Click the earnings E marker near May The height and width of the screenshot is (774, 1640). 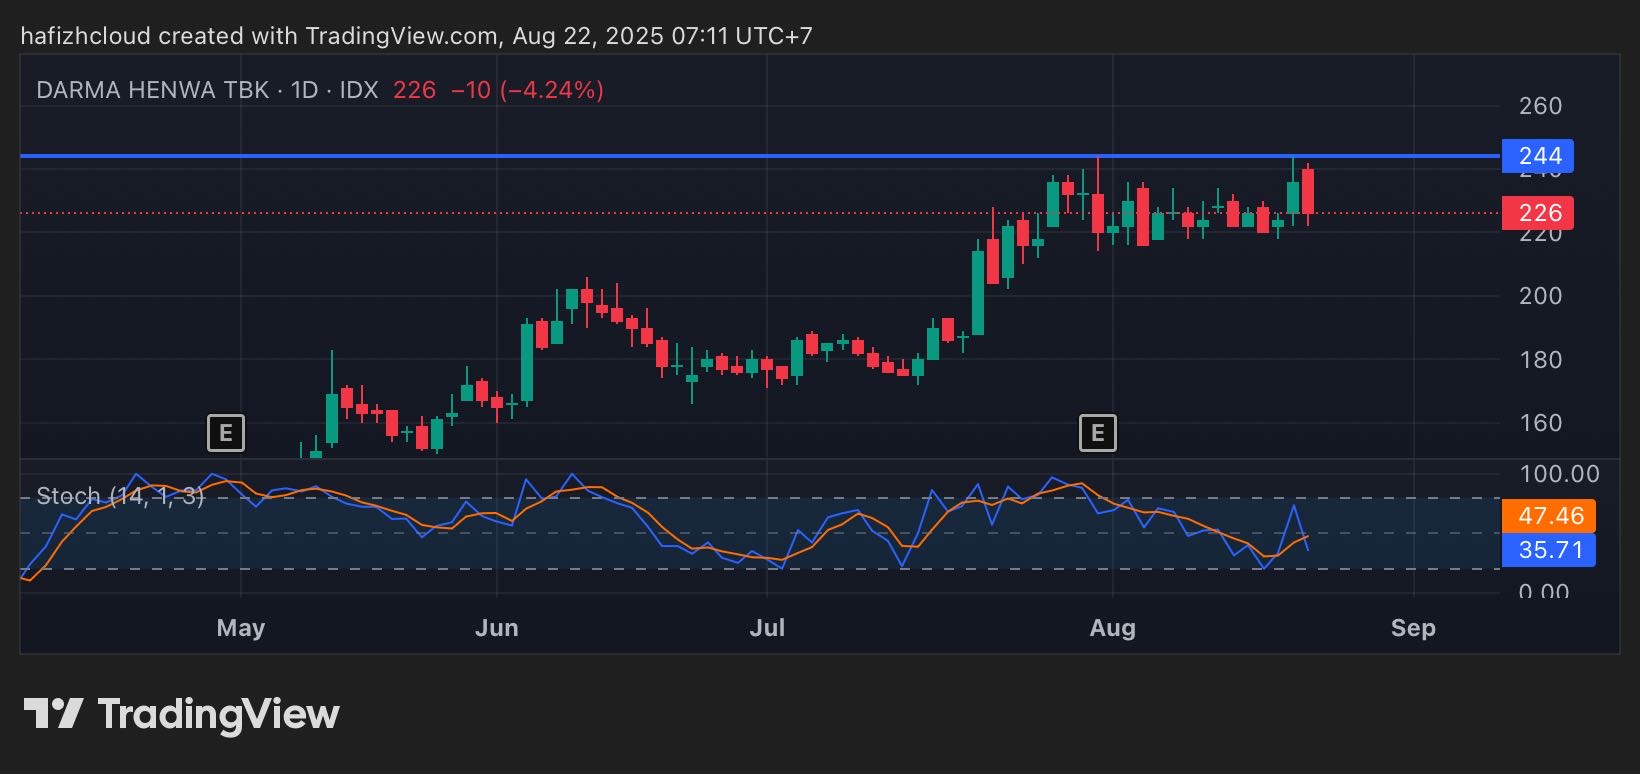point(226,433)
